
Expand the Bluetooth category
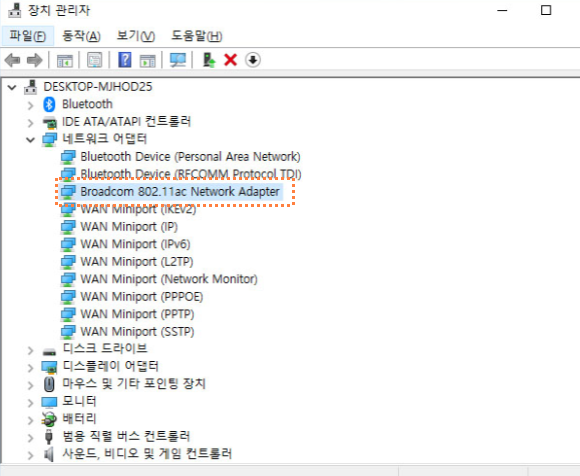(30, 105)
